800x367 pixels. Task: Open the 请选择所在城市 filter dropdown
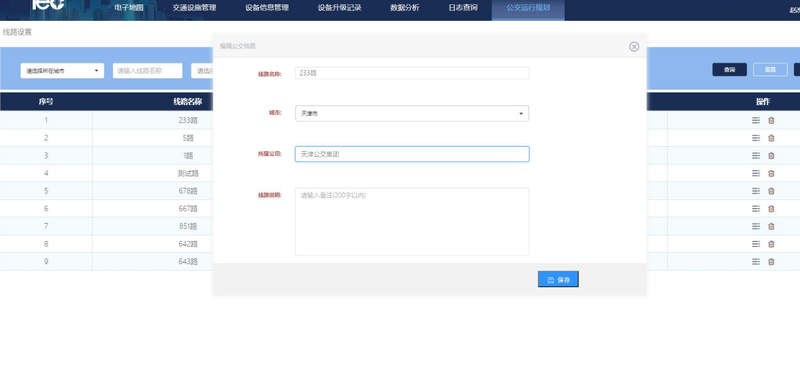coord(62,71)
